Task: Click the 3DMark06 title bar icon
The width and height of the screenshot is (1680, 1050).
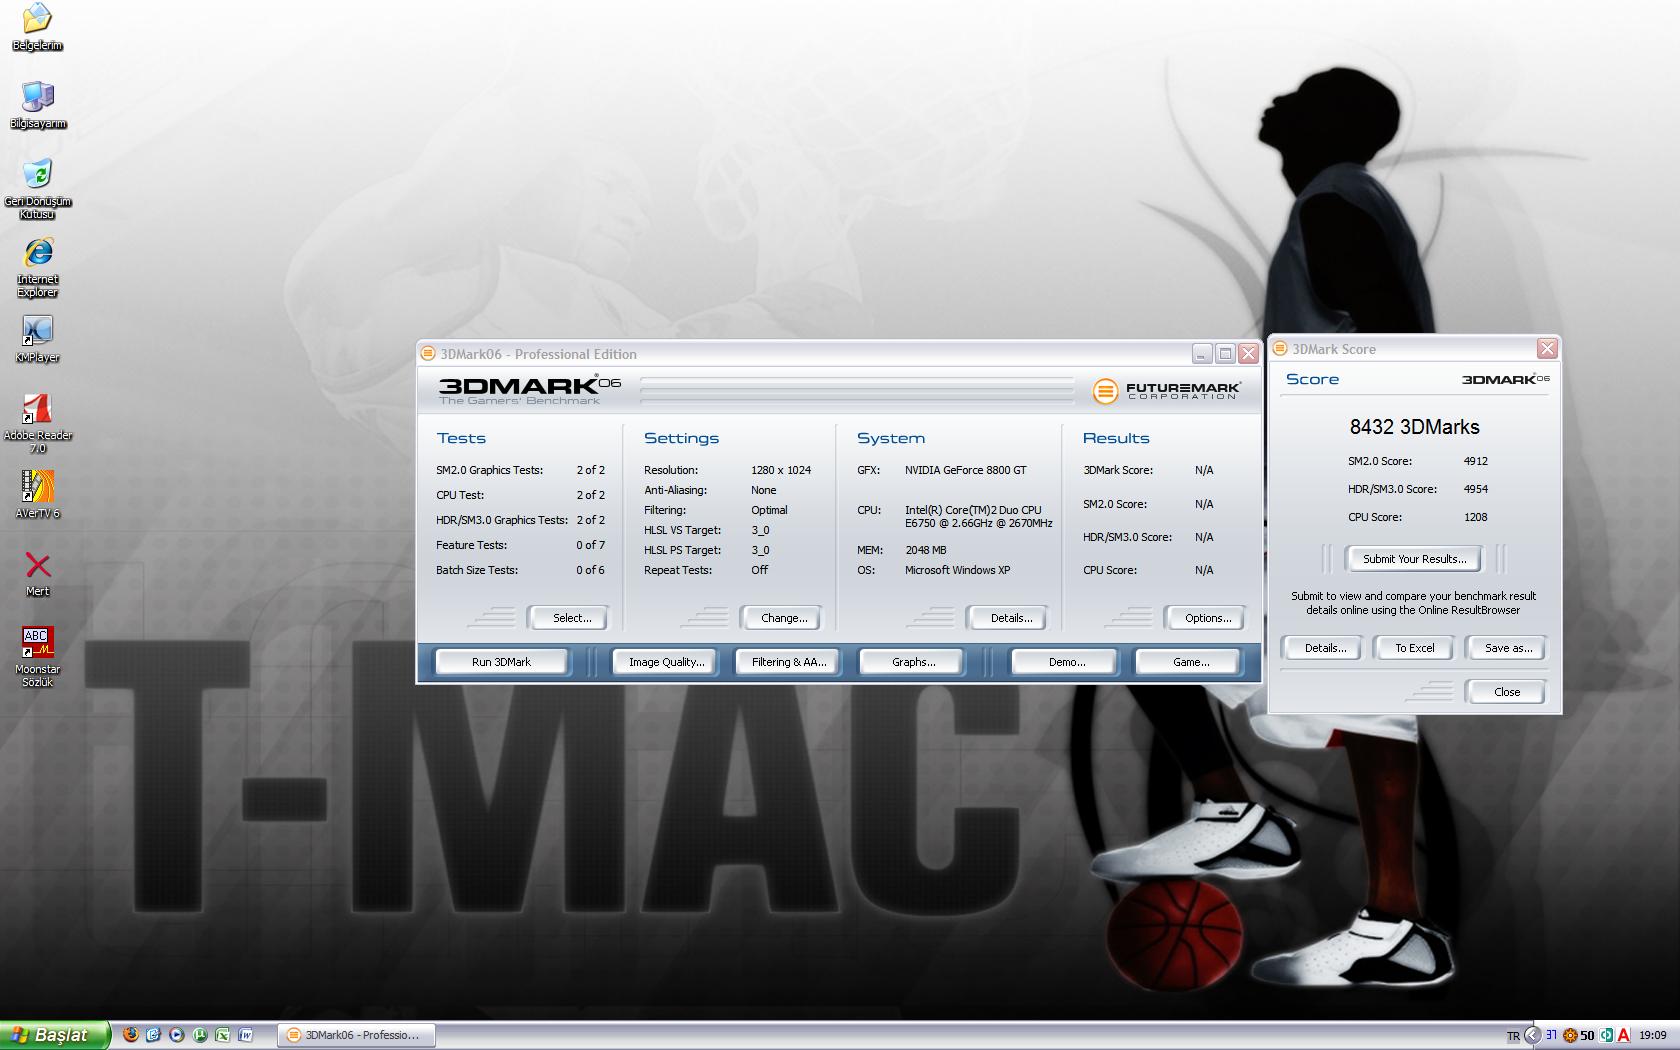Action: pos(428,353)
